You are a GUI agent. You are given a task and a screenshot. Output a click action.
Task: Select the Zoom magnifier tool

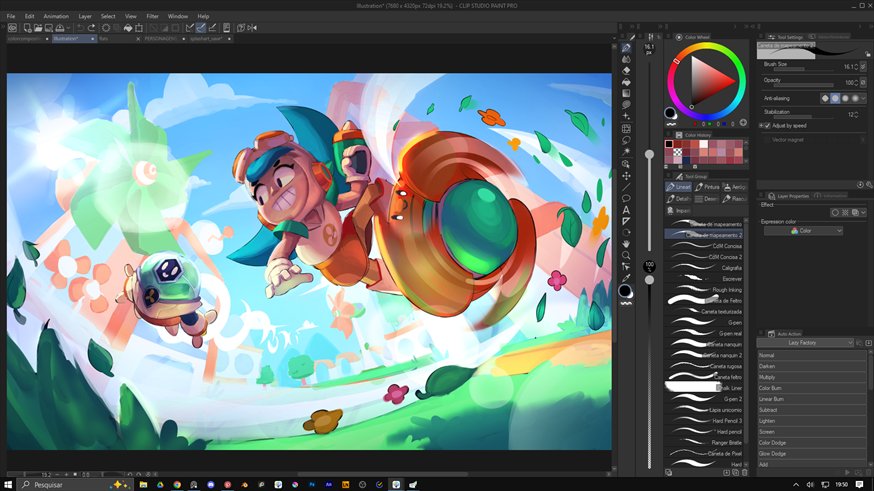click(x=626, y=255)
